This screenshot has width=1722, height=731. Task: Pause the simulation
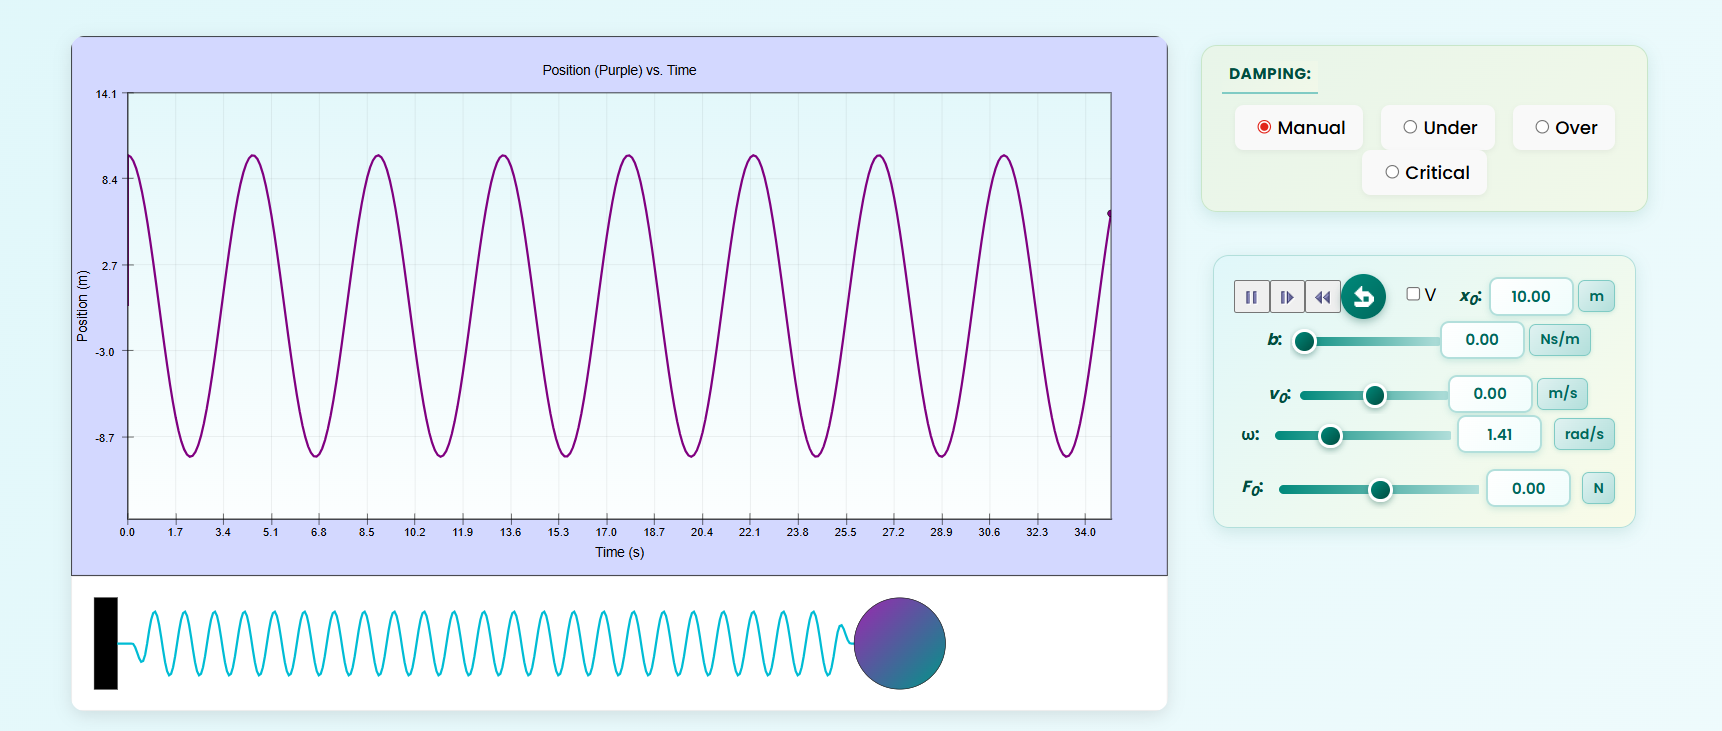point(1251,297)
